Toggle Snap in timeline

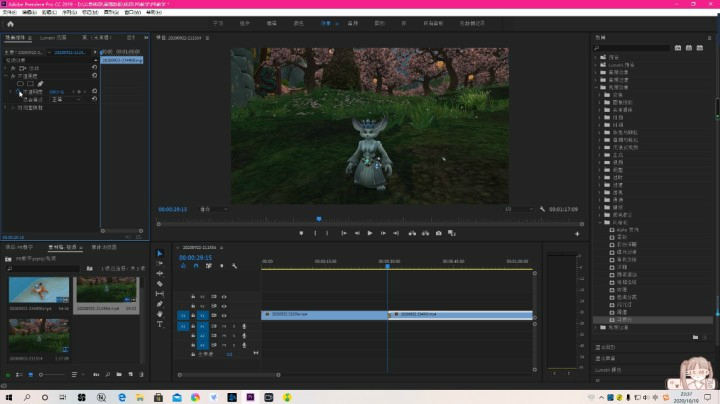[196, 266]
